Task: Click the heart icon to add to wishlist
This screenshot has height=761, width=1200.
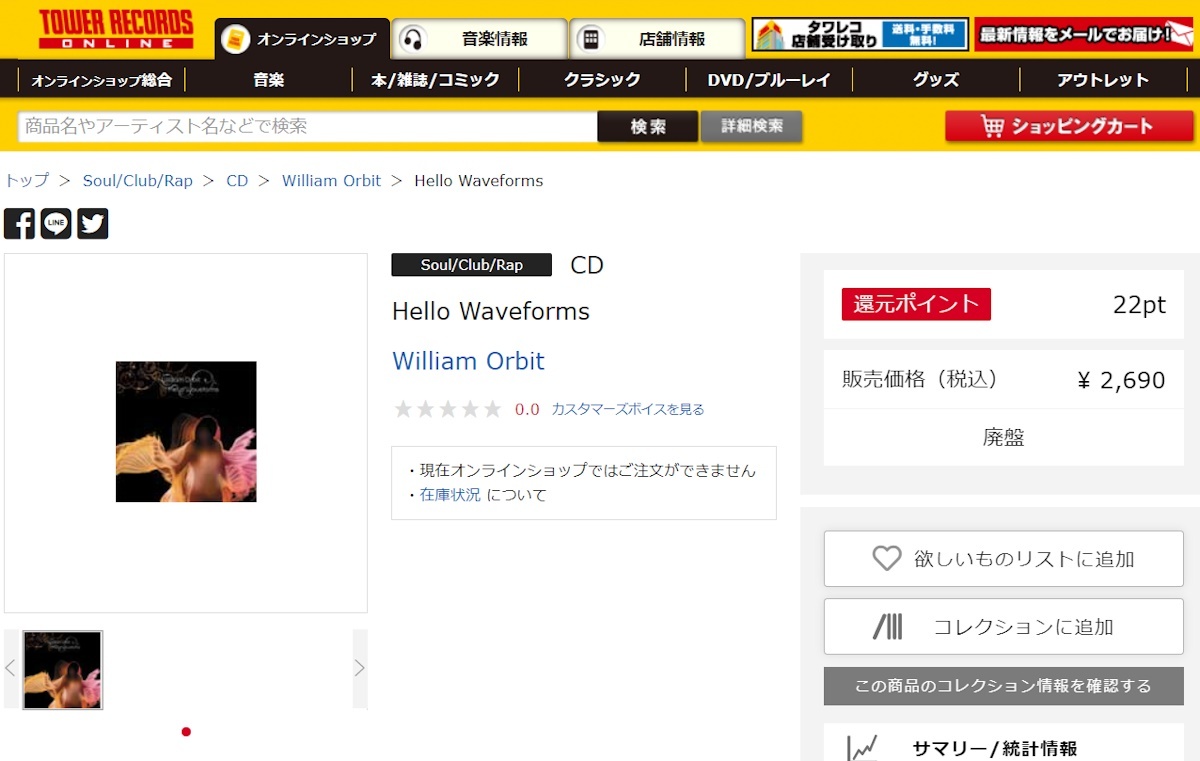Action: point(887,558)
